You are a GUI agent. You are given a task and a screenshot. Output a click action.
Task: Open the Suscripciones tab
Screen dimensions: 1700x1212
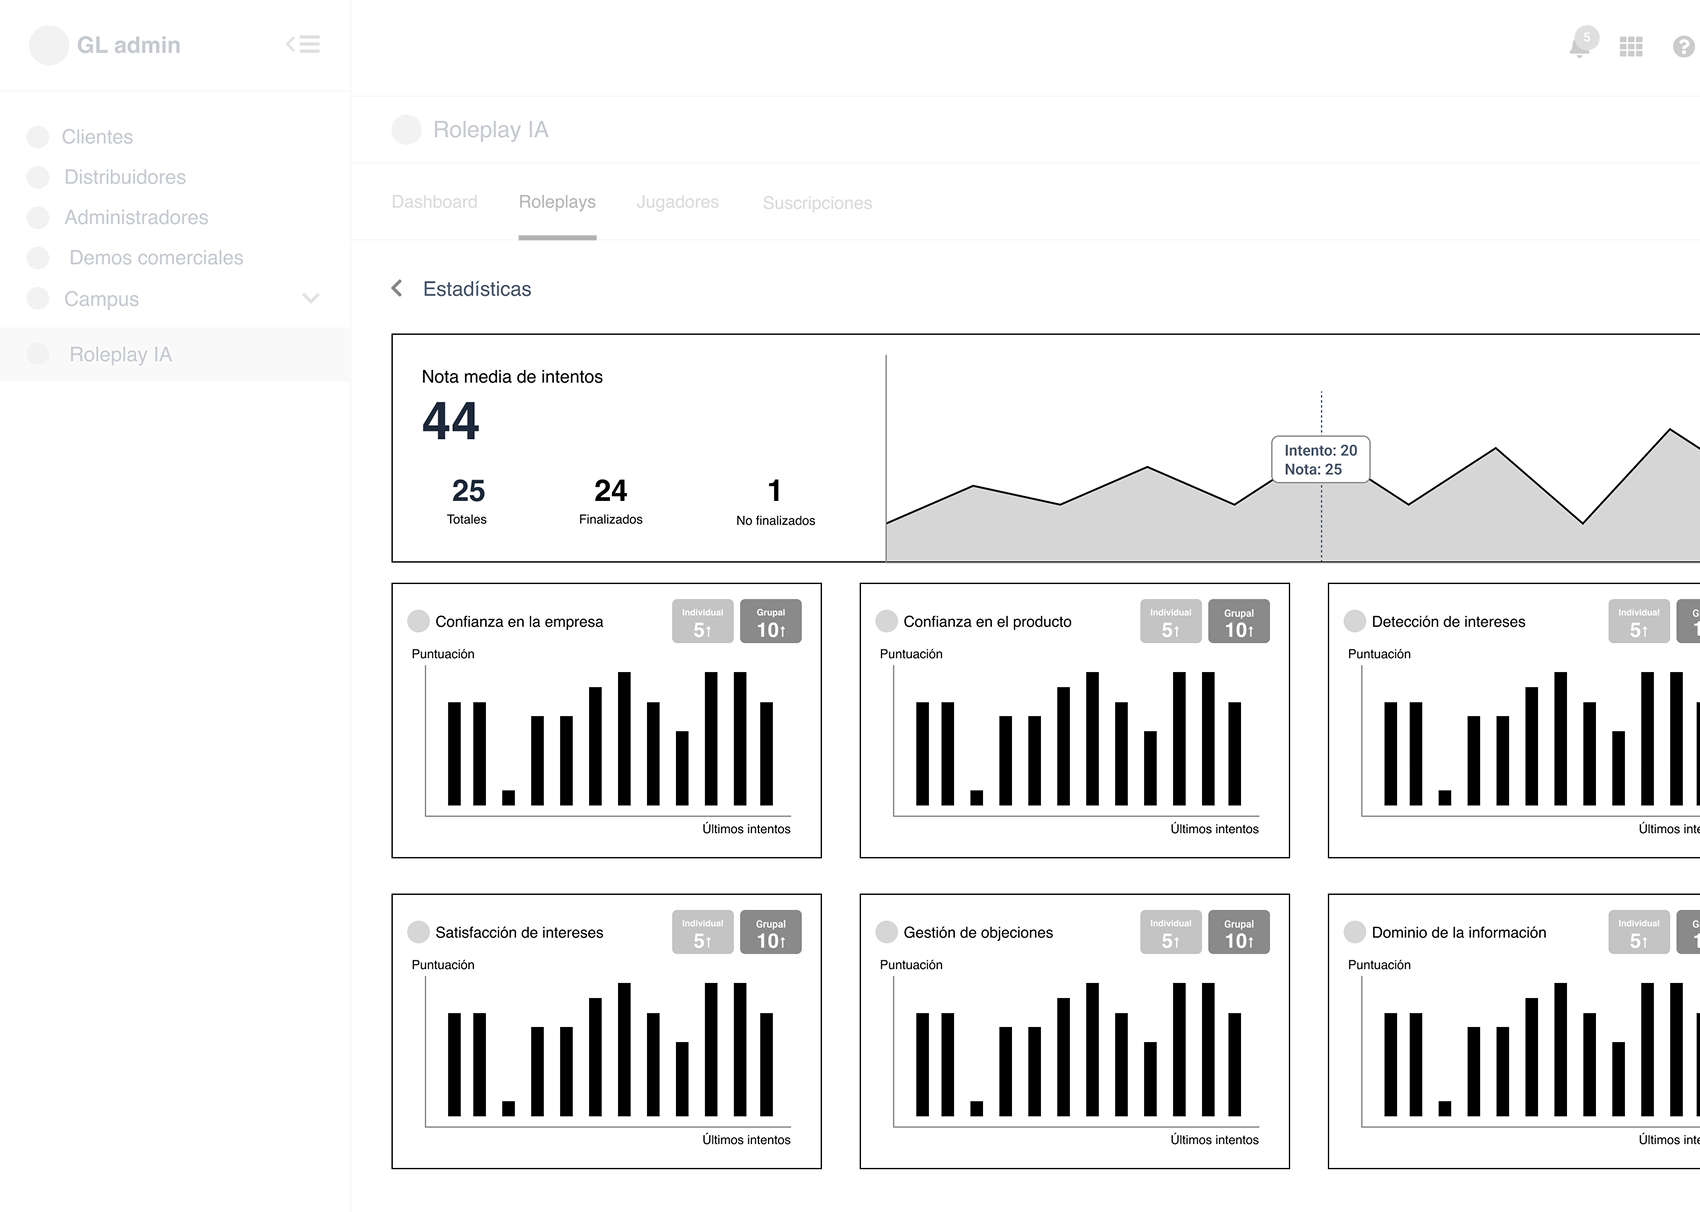(x=817, y=203)
